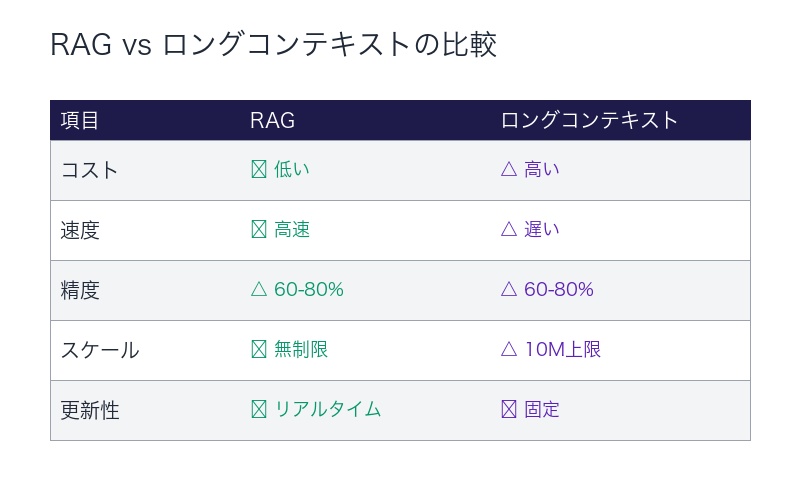
Task: Select the box icon next to 無制限
Action: coord(259,350)
